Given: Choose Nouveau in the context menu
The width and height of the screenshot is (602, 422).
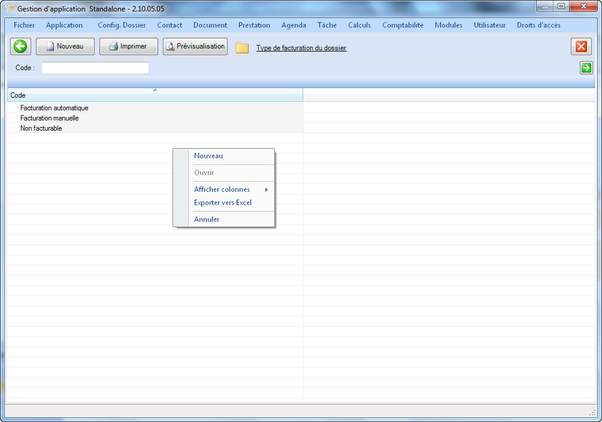Looking at the screenshot, I should pyautogui.click(x=209, y=156).
